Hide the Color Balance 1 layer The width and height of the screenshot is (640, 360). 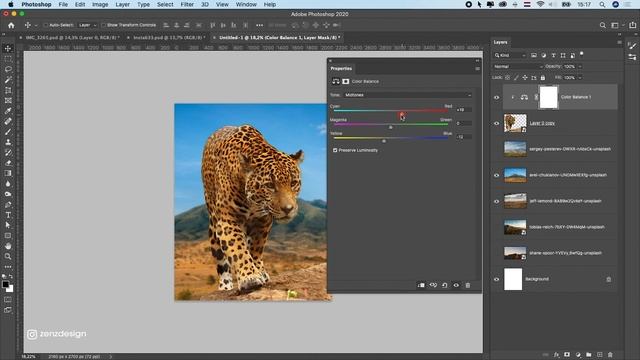[497, 98]
